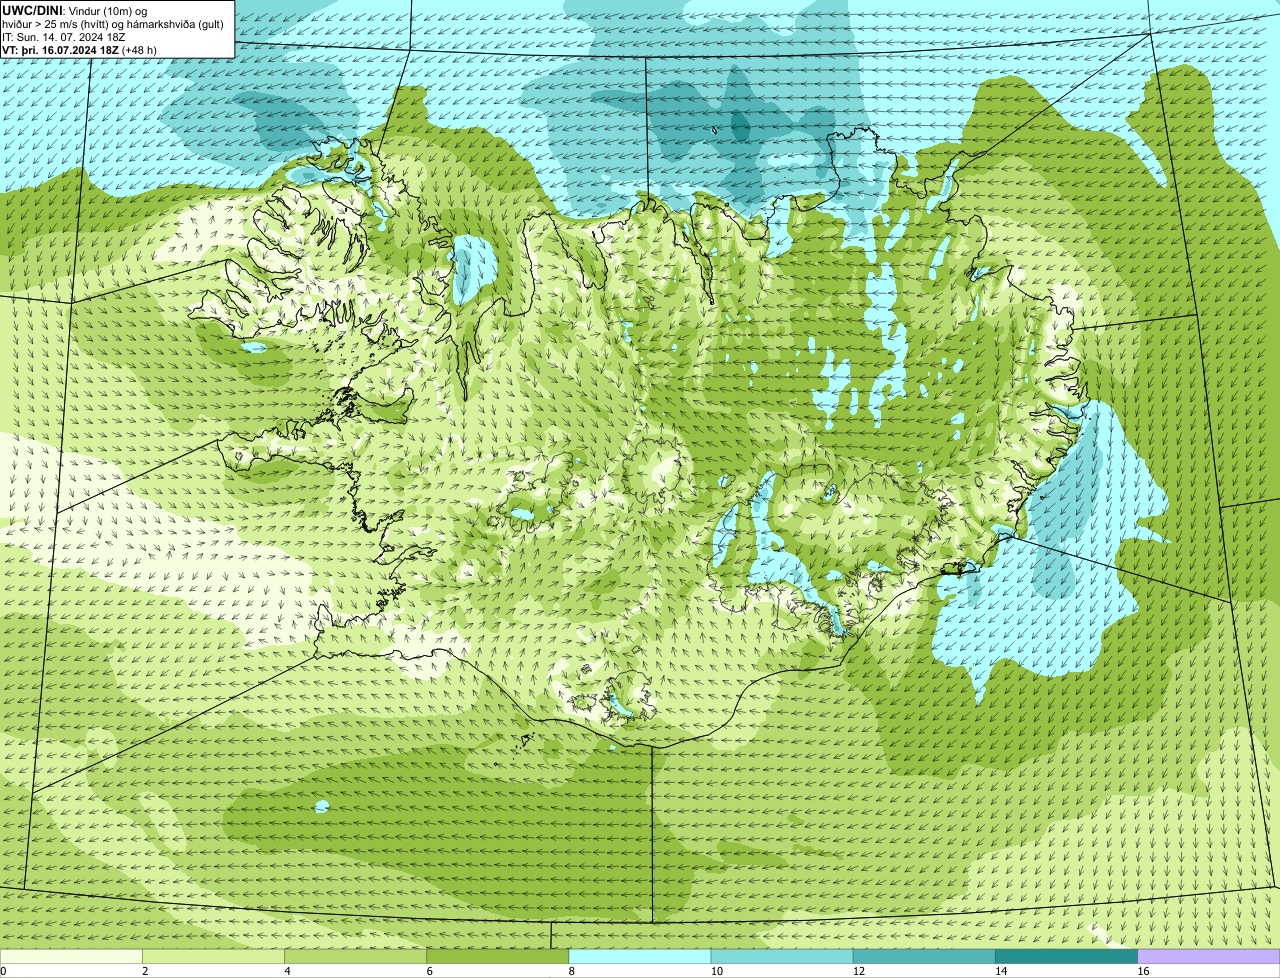Click the palest 0–2 m/s legend swatch
The width and height of the screenshot is (1280, 978).
(x=71, y=957)
